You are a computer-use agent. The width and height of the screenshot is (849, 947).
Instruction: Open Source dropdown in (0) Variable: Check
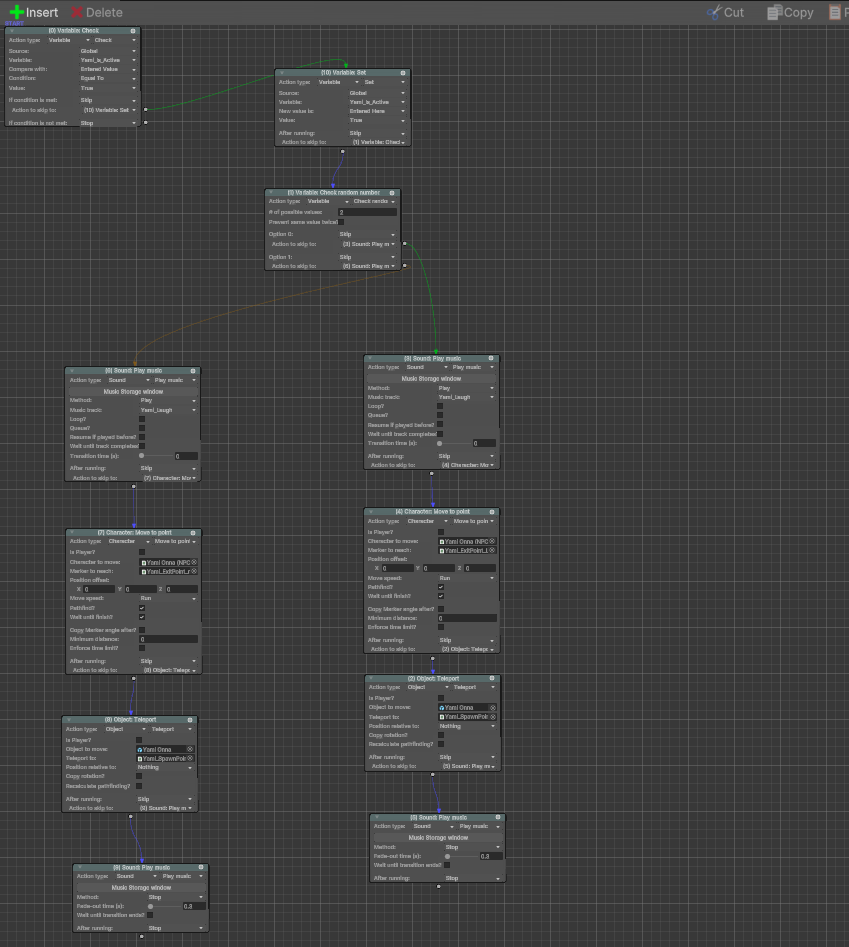(x=108, y=51)
